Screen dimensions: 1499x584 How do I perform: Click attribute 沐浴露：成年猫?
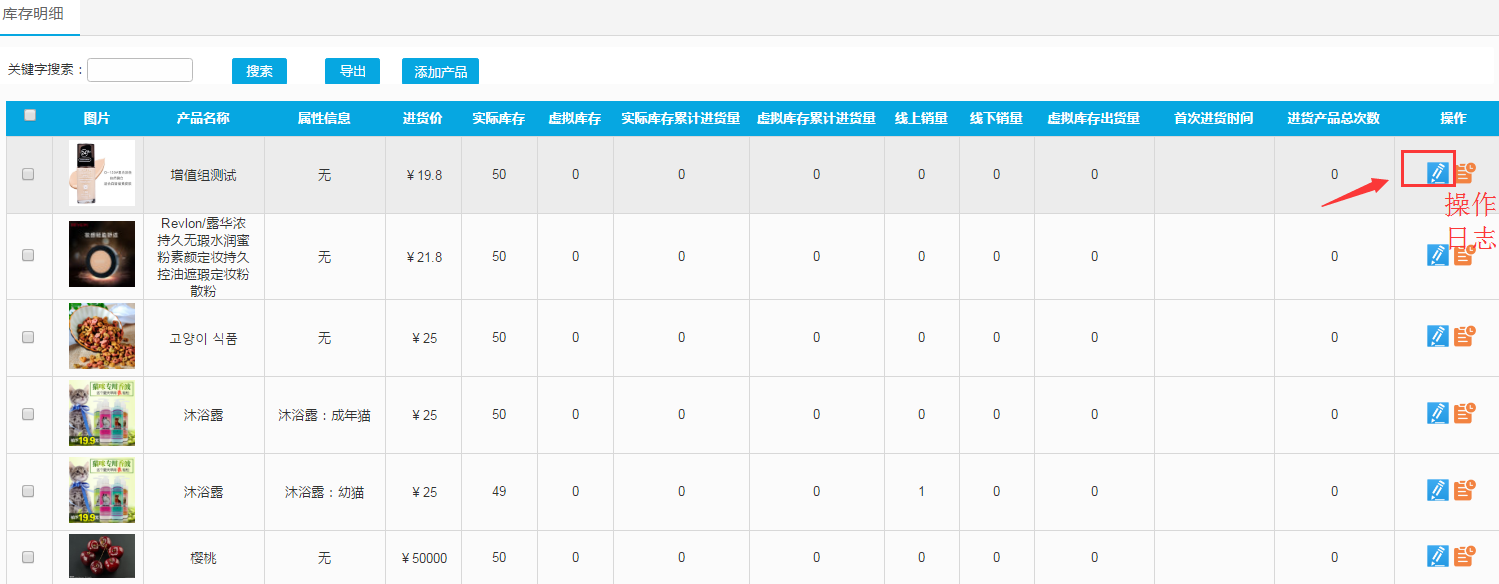point(324,415)
